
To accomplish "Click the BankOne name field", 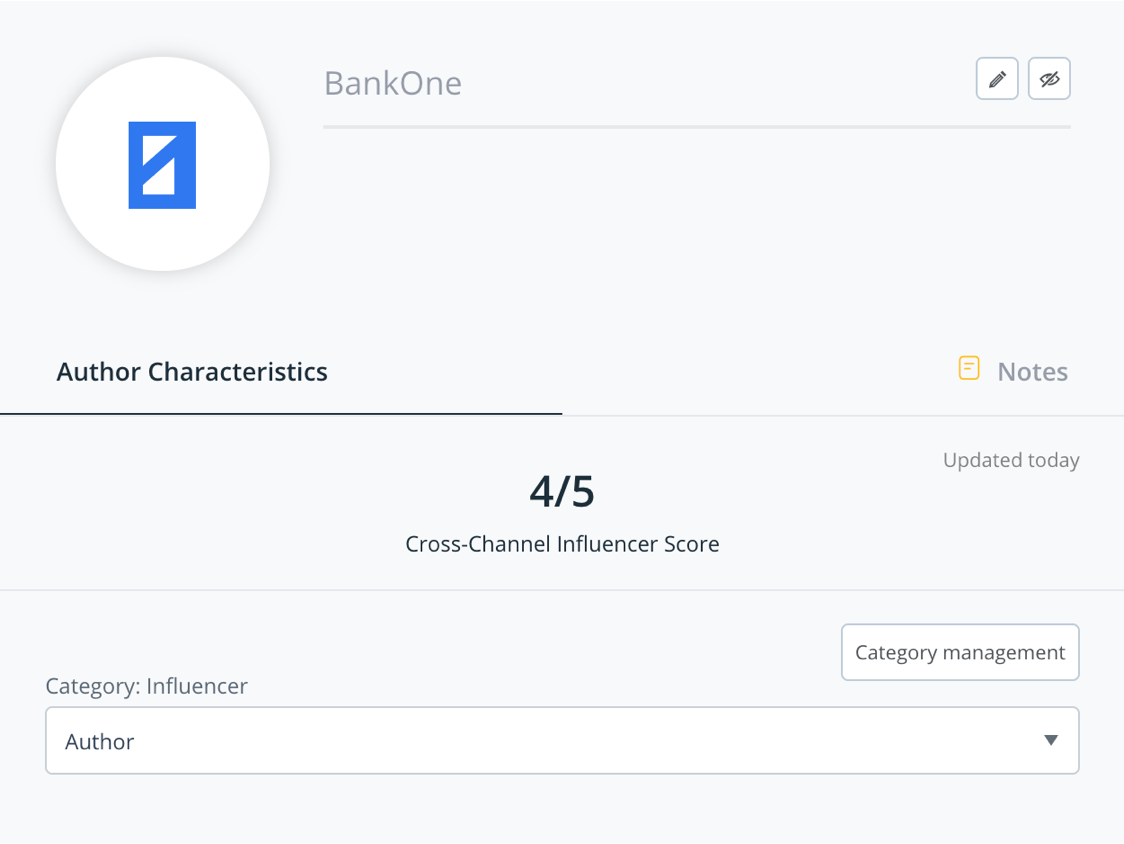I will pos(393,83).
